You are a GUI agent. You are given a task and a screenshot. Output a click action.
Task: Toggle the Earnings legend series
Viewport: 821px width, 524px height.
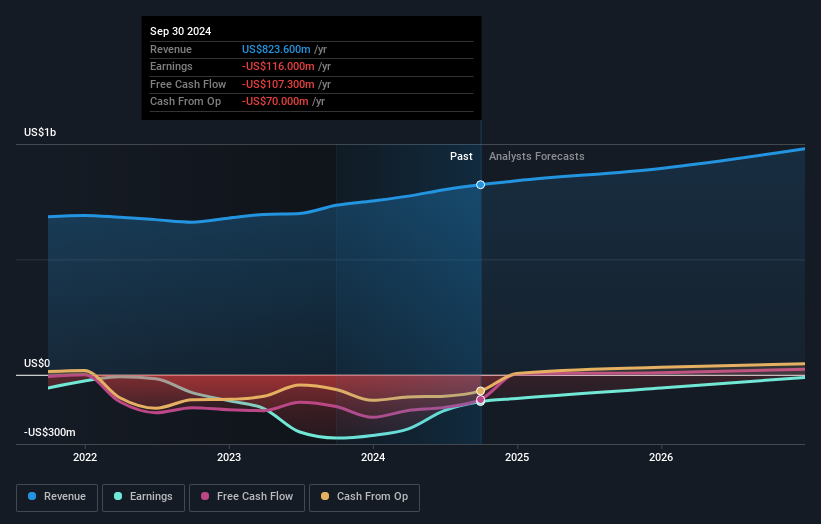point(143,497)
